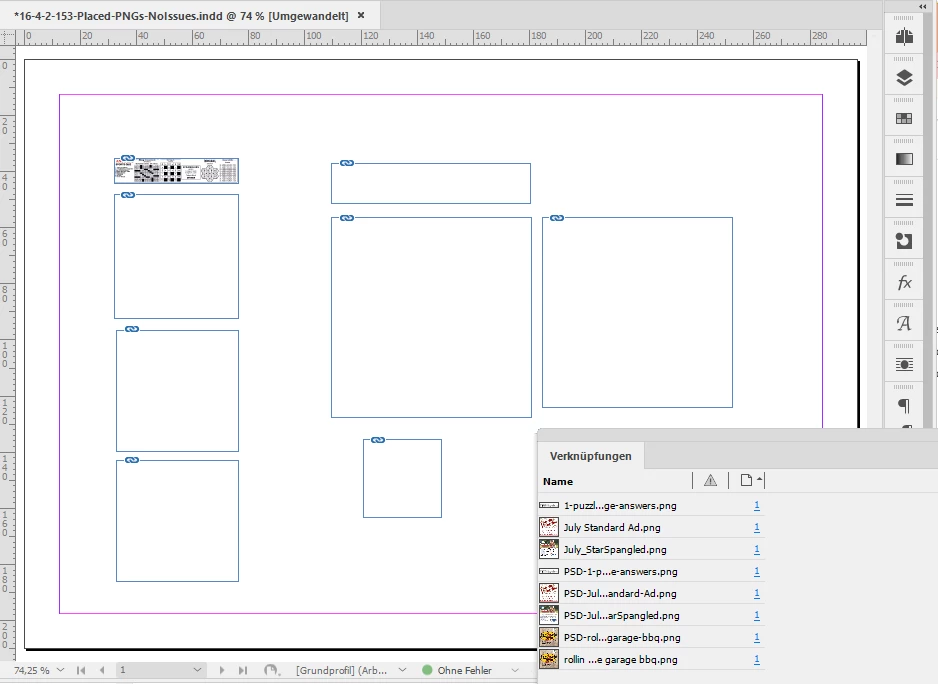The image size is (938, 684).
Task: Click page link 1 for rollin ...e garage bbq.png
Action: (x=757, y=659)
